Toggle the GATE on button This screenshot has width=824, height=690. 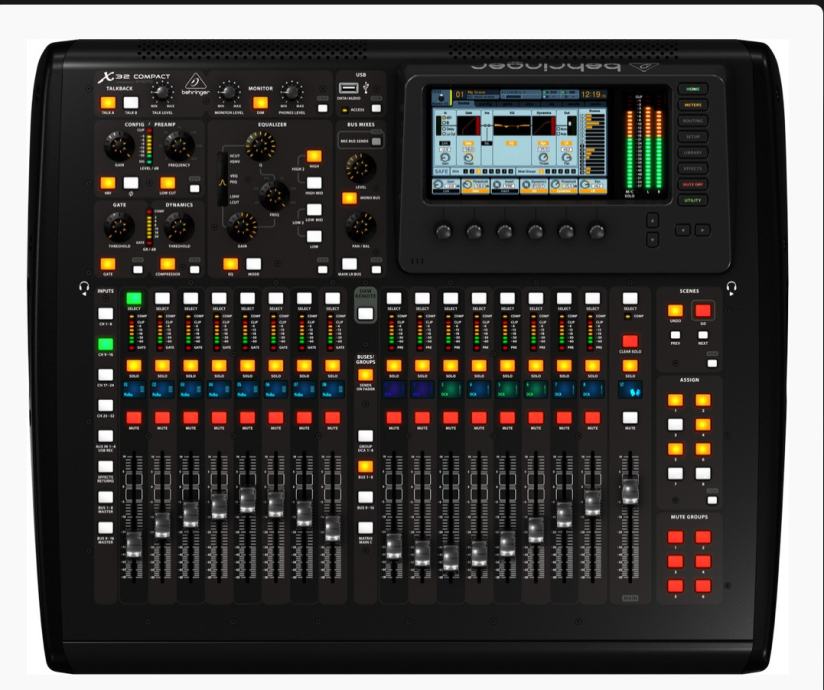pos(108,264)
